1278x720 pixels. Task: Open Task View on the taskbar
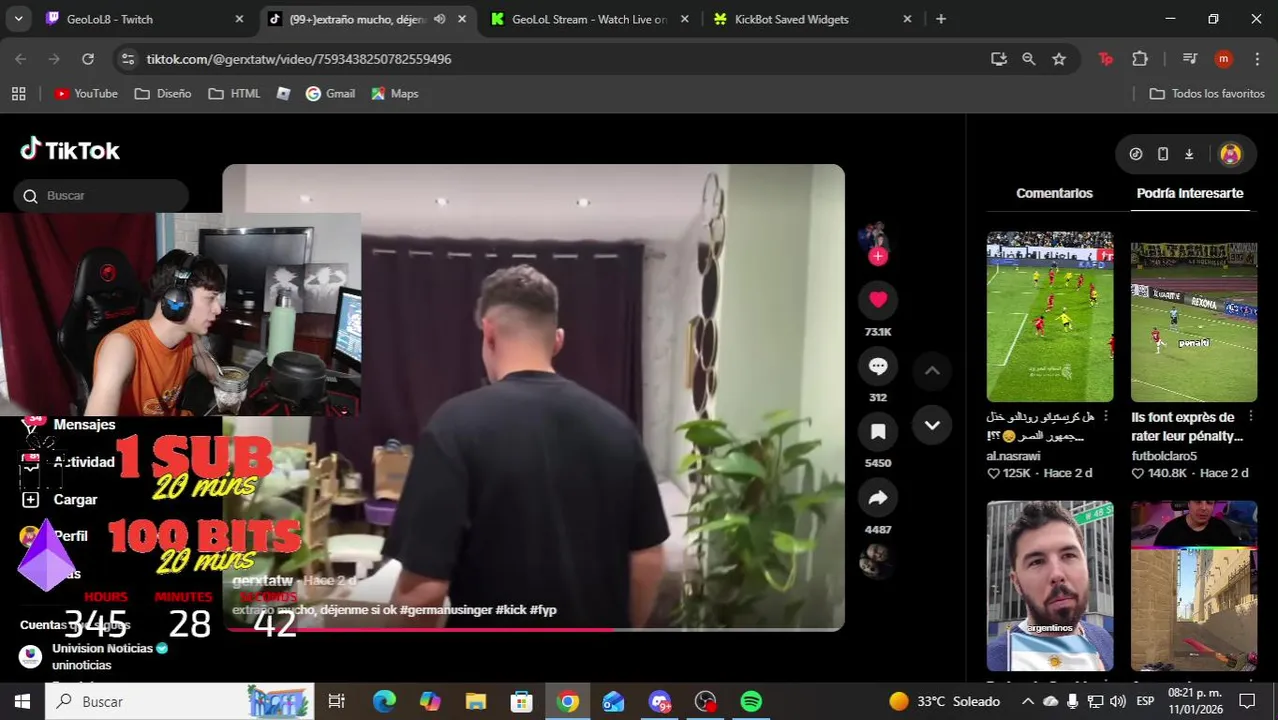336,702
